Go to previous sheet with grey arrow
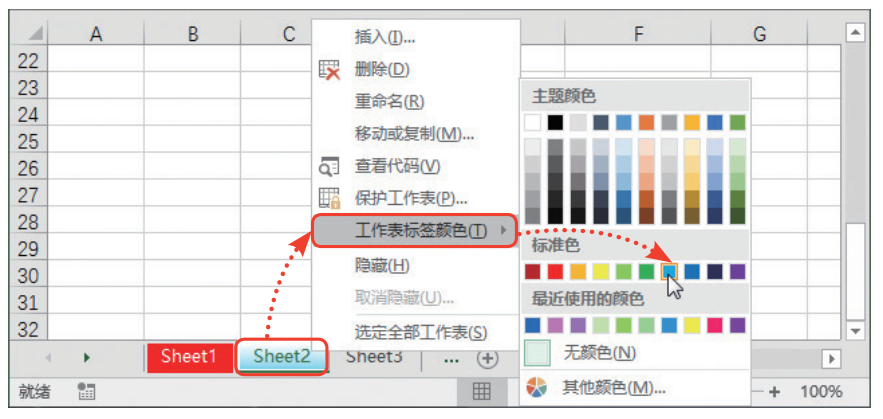Image resolution: width=883 pixels, height=419 pixels. [48, 358]
